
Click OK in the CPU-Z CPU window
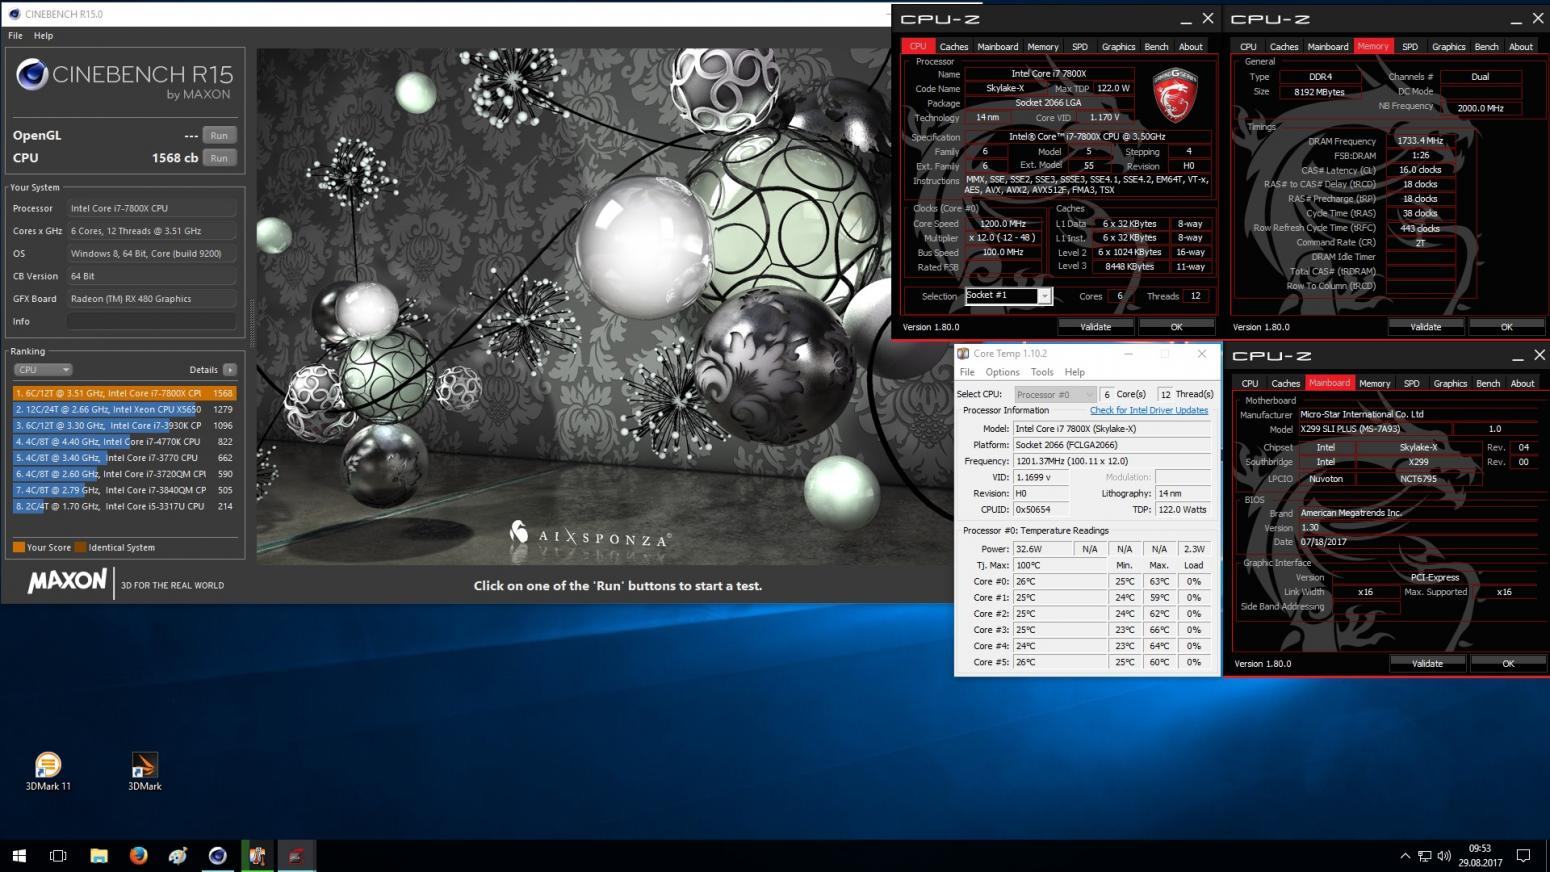(1176, 327)
